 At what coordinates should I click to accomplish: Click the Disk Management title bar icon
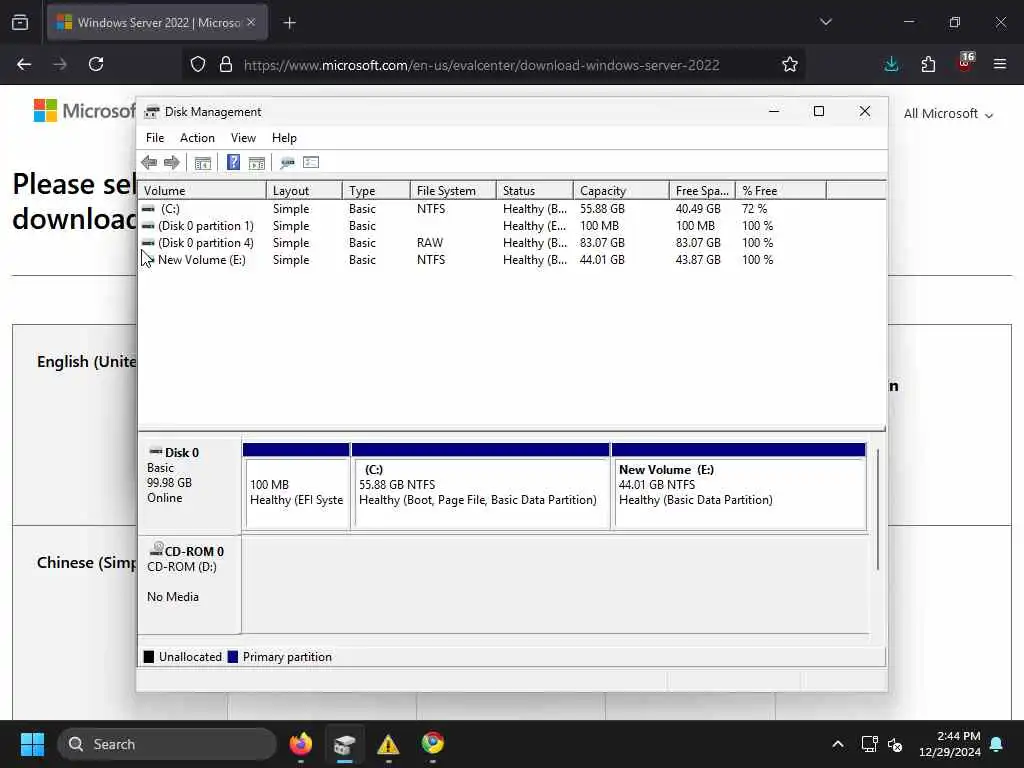coord(152,112)
